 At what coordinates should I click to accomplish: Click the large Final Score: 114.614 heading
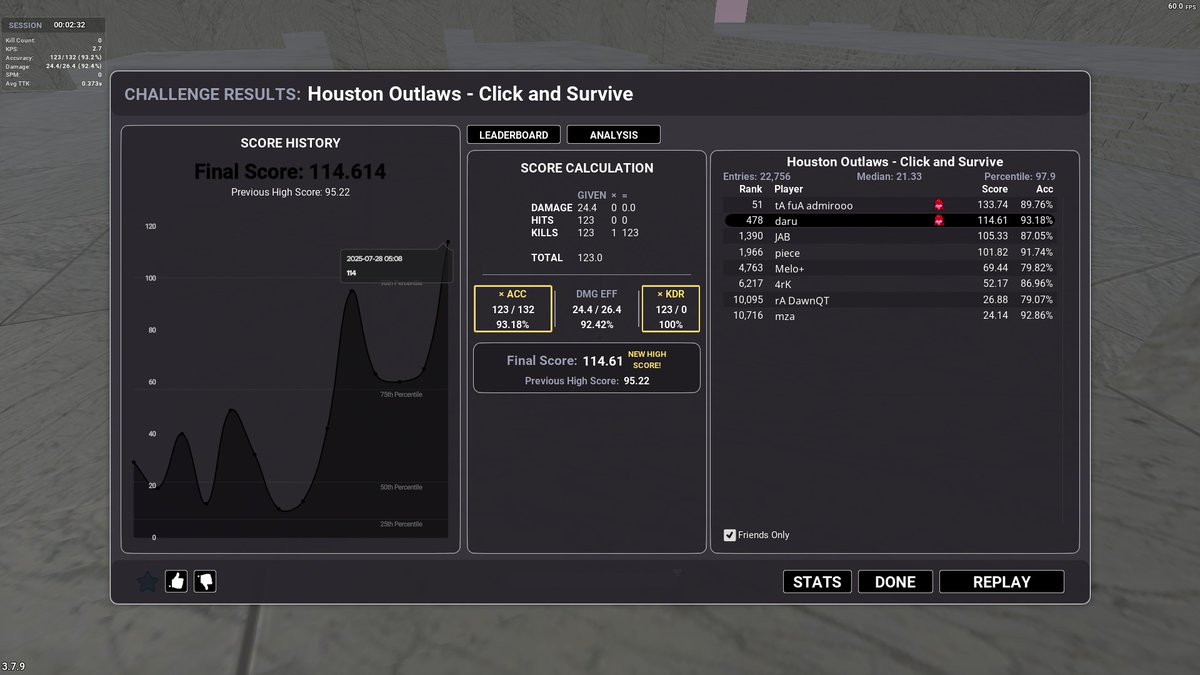tap(290, 172)
